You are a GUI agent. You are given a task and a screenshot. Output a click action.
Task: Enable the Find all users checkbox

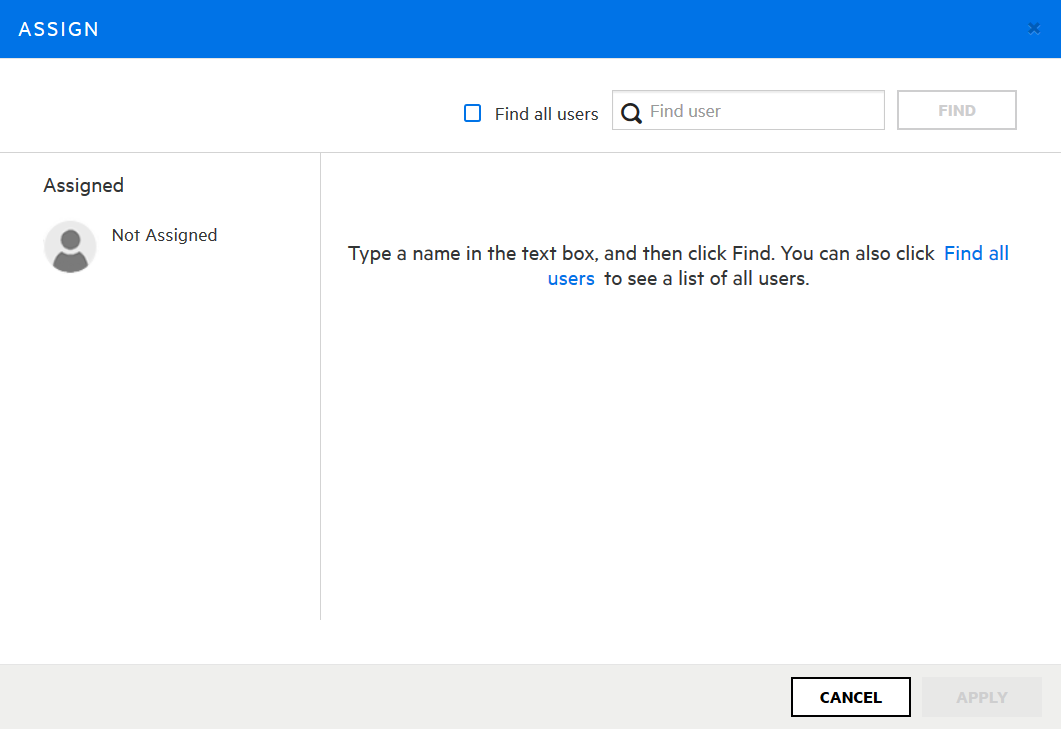click(473, 113)
